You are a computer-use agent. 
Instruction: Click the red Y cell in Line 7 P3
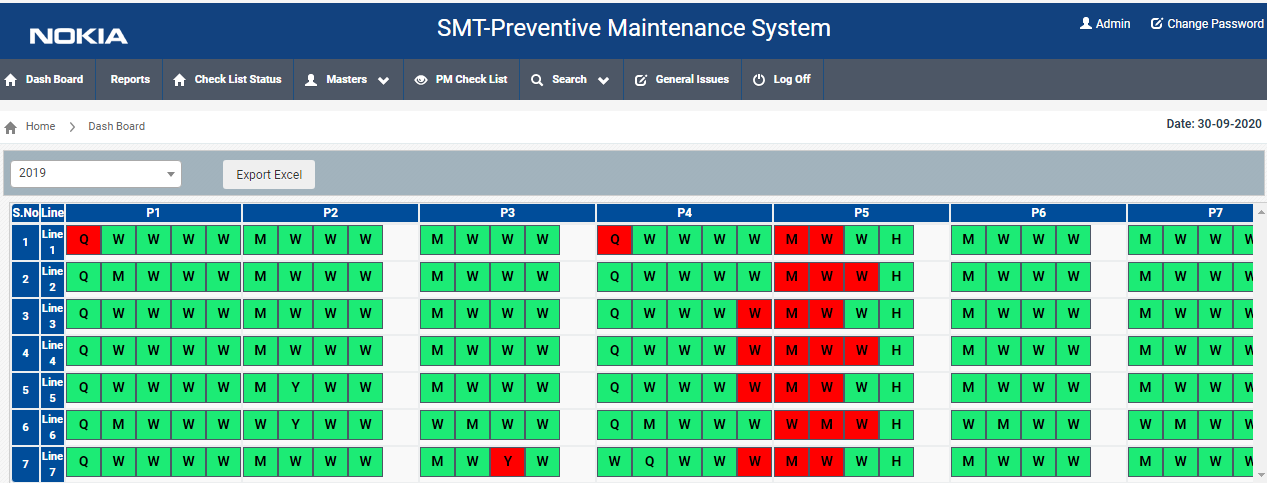[508, 462]
